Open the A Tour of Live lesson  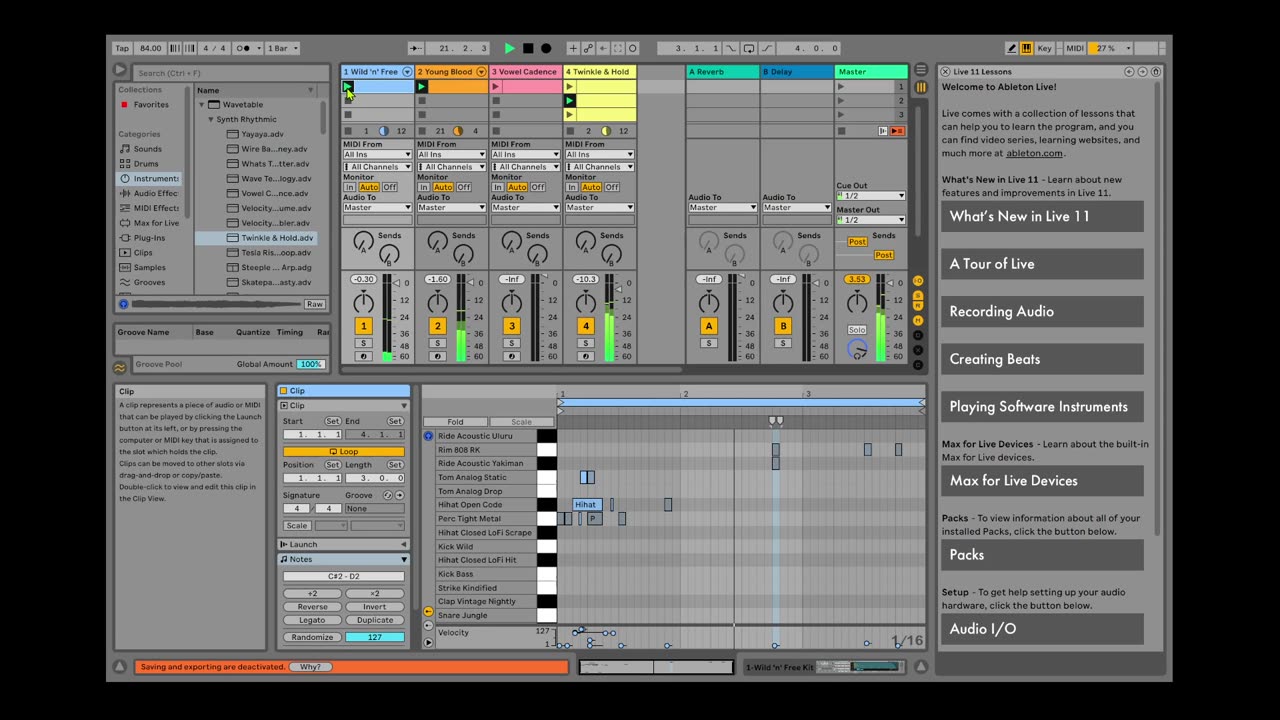[x=1042, y=264]
